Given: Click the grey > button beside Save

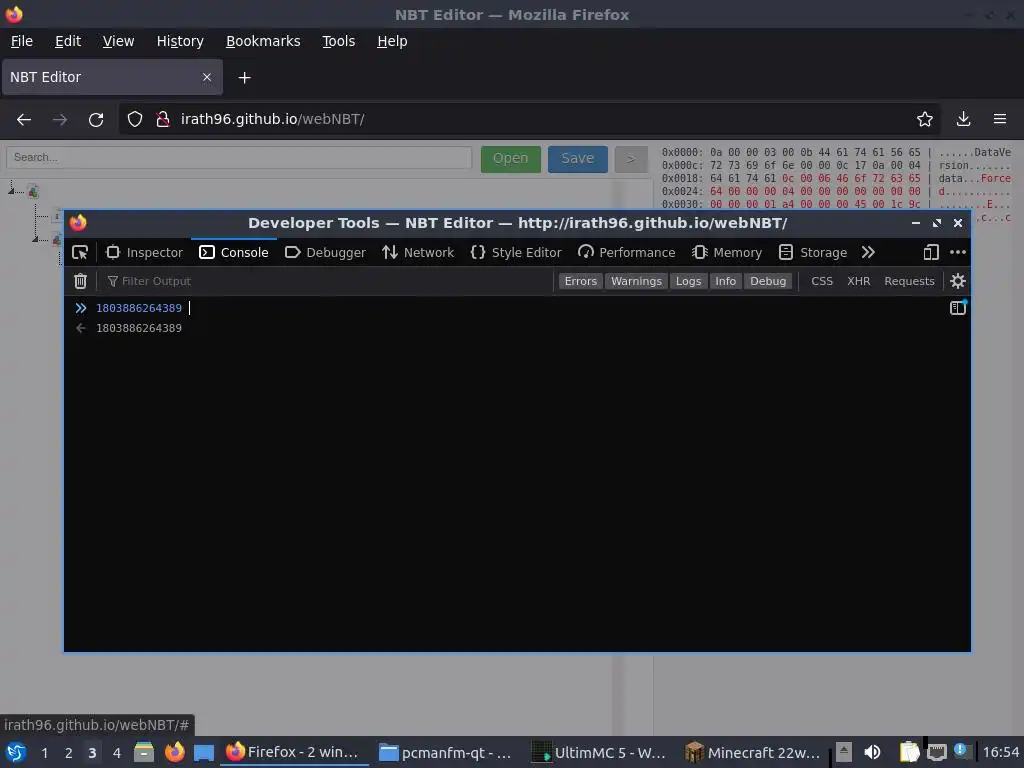Looking at the screenshot, I should [x=630, y=159].
